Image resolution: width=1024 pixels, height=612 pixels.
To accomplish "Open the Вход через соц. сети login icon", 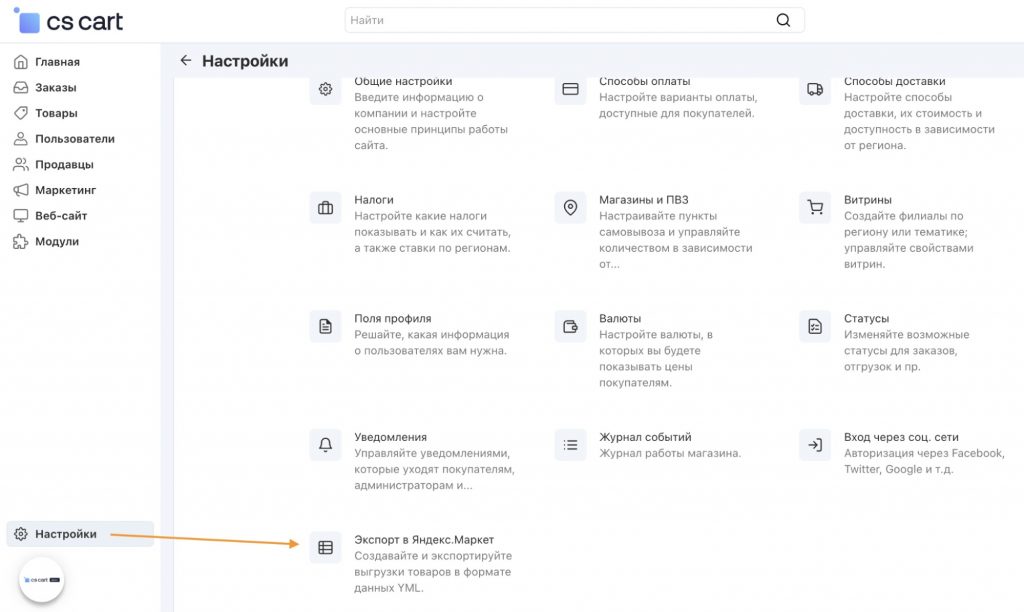I will tap(815, 445).
